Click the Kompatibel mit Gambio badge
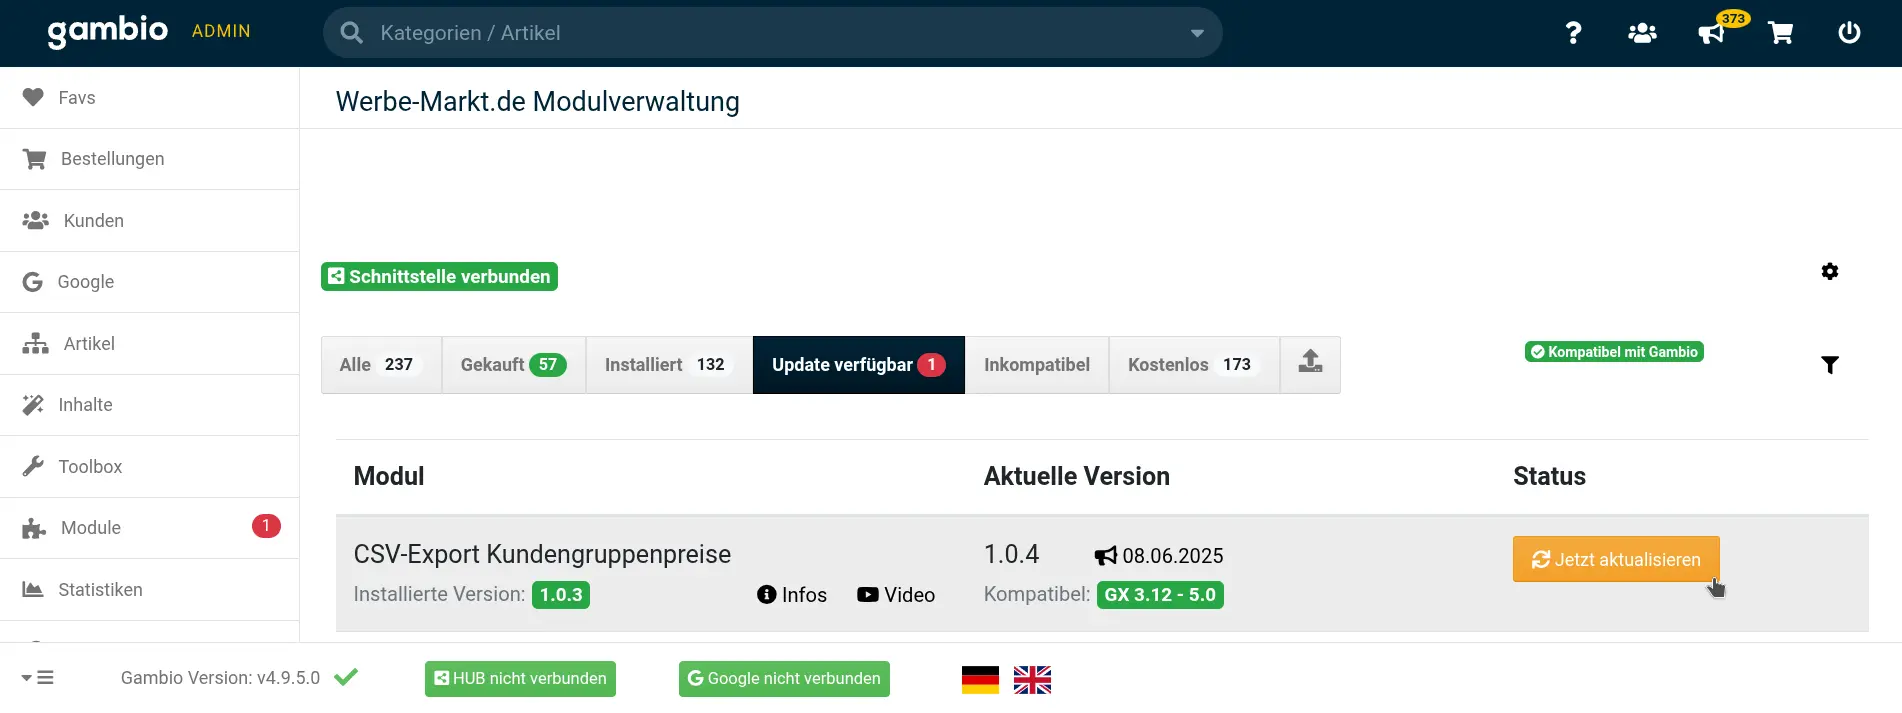 (x=1614, y=352)
